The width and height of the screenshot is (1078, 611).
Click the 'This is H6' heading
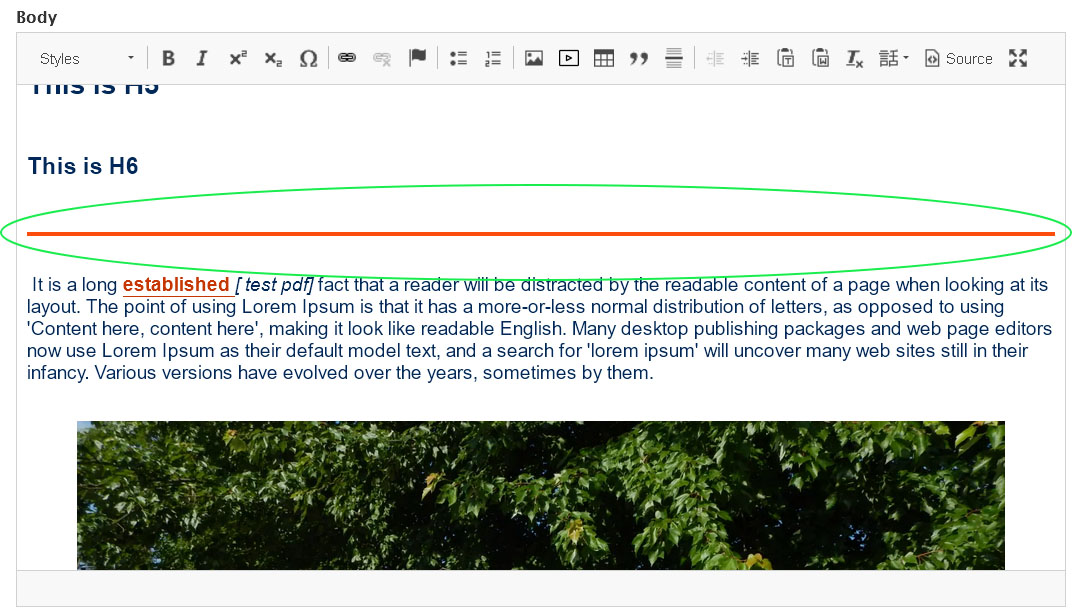click(x=83, y=166)
